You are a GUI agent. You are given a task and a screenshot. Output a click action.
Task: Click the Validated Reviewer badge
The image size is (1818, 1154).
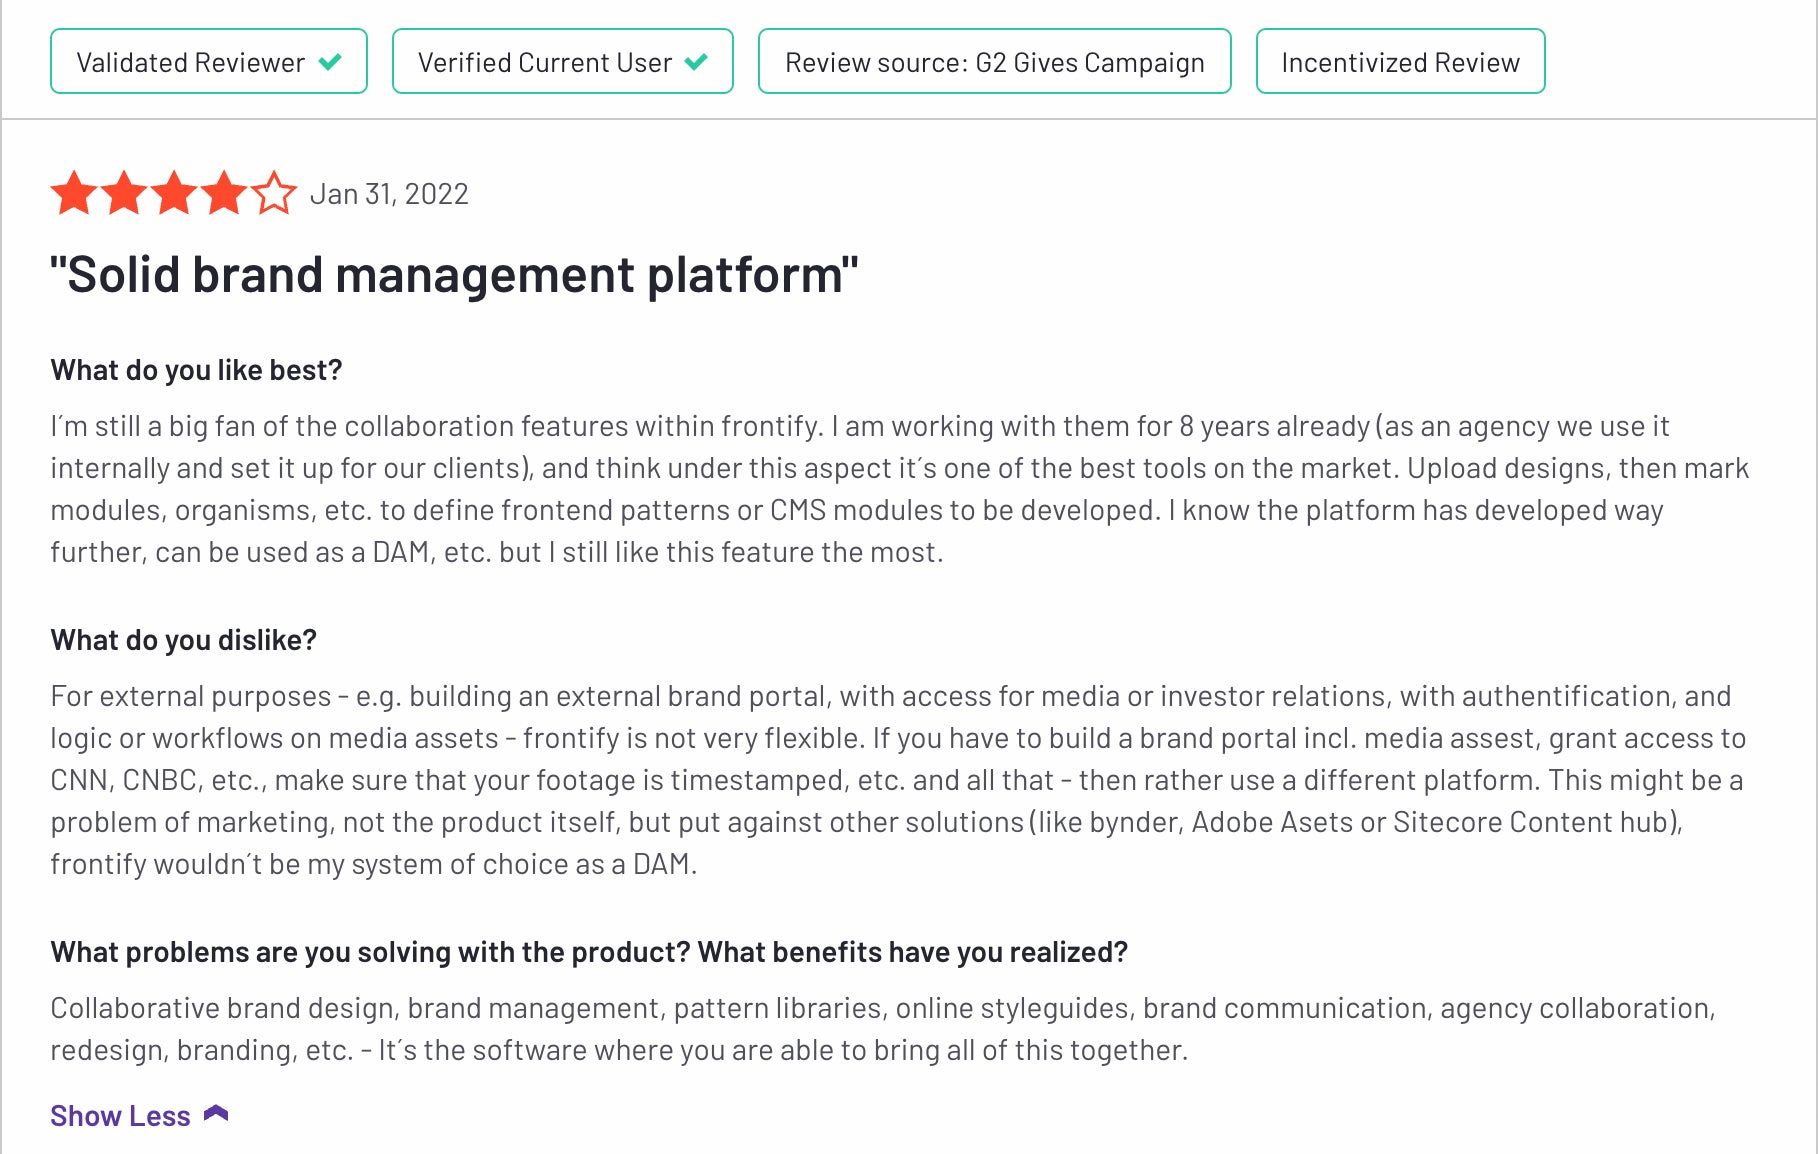209,62
